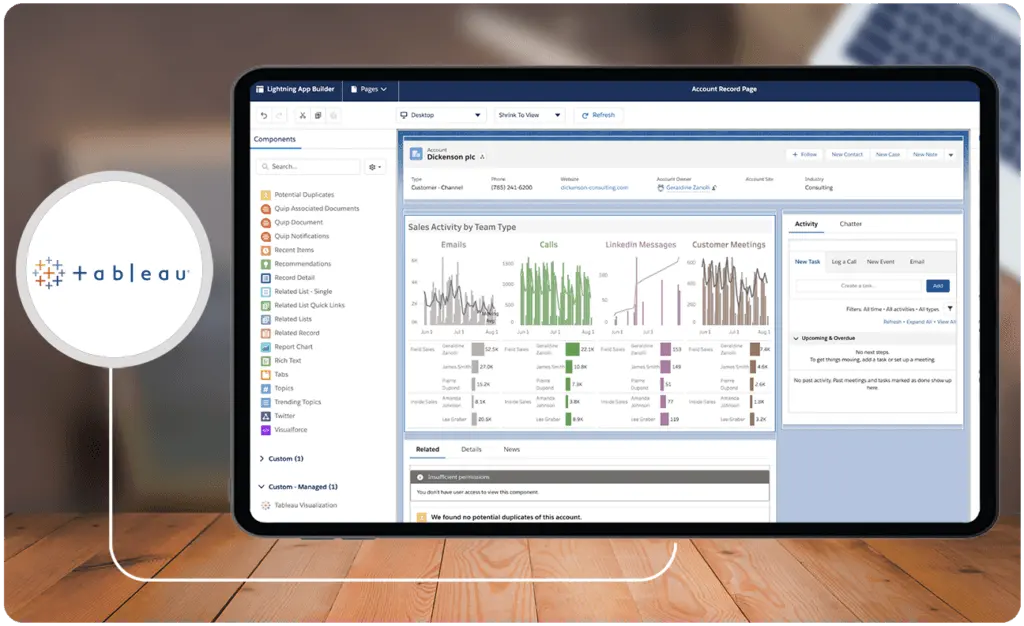Click the Sales Activity by Team Type chart title

coord(462,228)
